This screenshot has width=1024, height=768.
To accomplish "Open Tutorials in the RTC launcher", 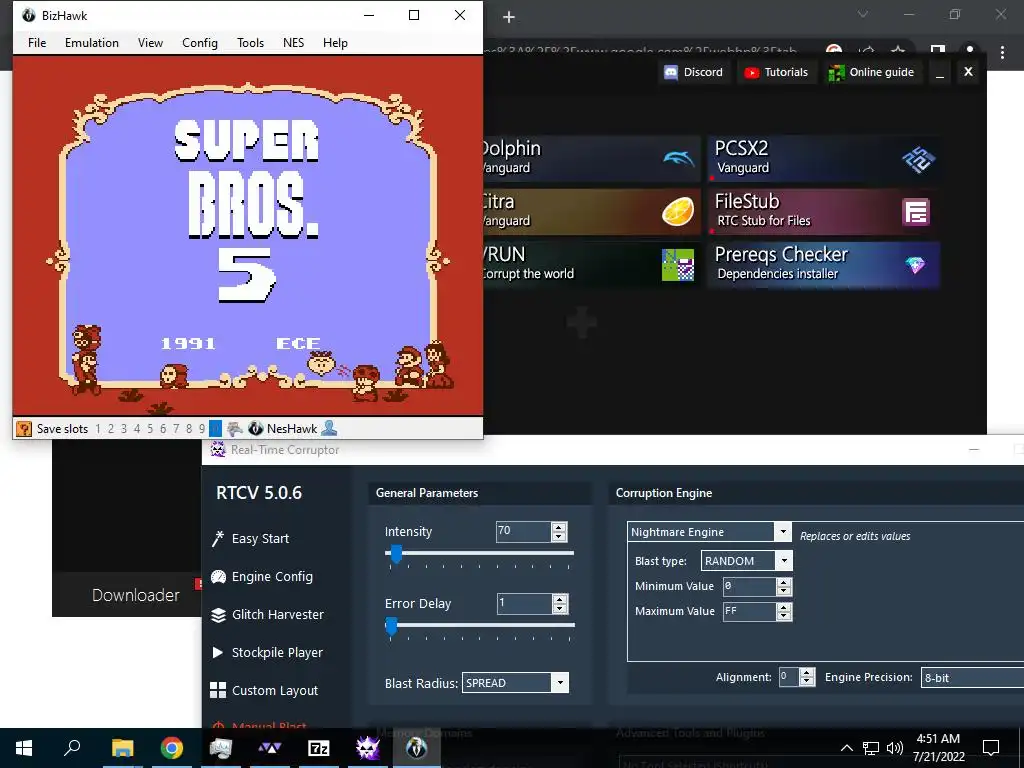I will click(776, 72).
